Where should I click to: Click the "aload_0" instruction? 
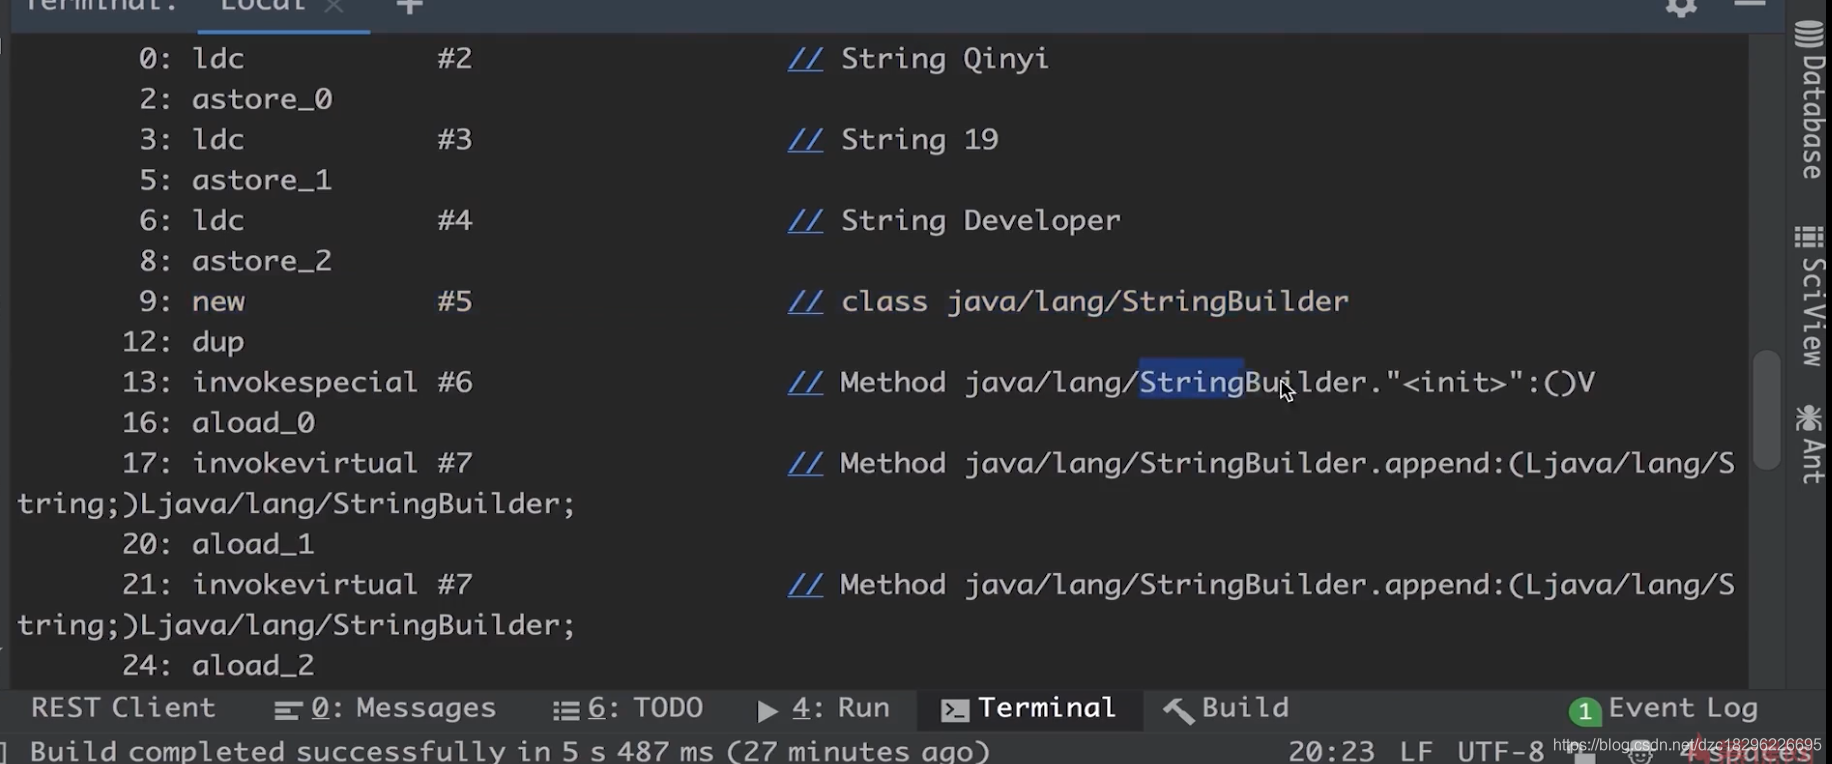254,423
